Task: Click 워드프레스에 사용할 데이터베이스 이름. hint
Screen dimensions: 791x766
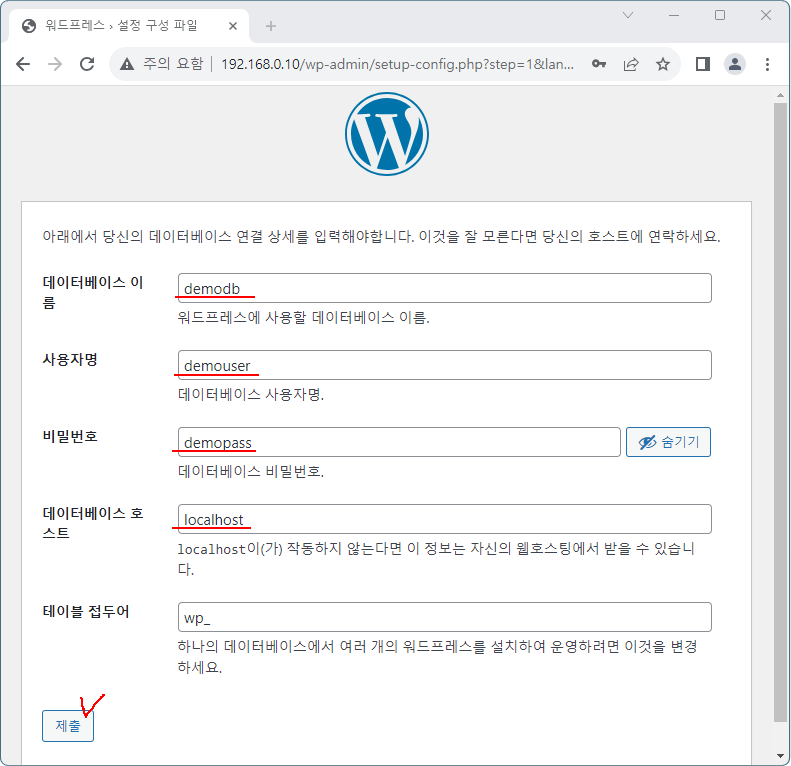Action: point(303,317)
